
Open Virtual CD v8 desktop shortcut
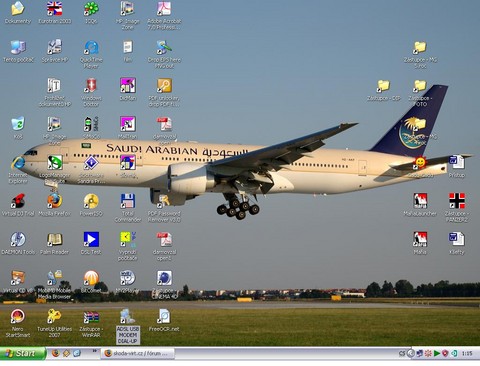click(18, 278)
